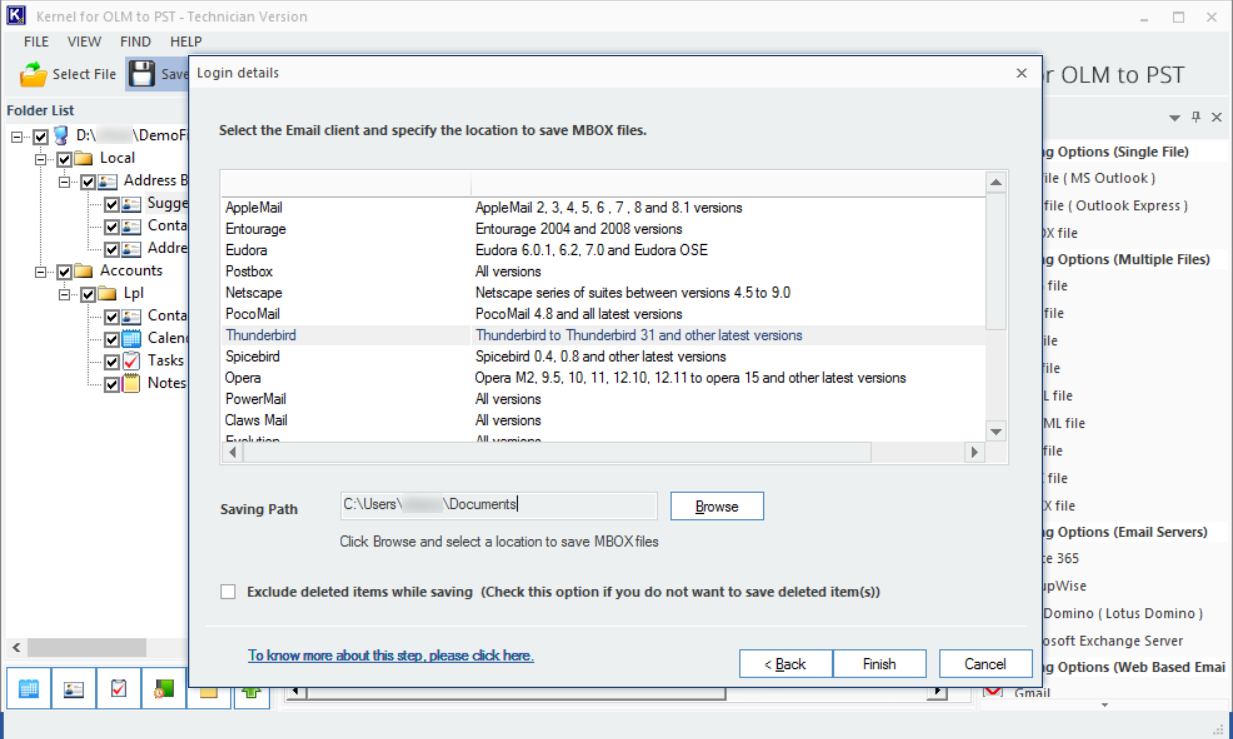Select Netscape in the email client list
The height and width of the screenshot is (739, 1233).
[x=603, y=293]
